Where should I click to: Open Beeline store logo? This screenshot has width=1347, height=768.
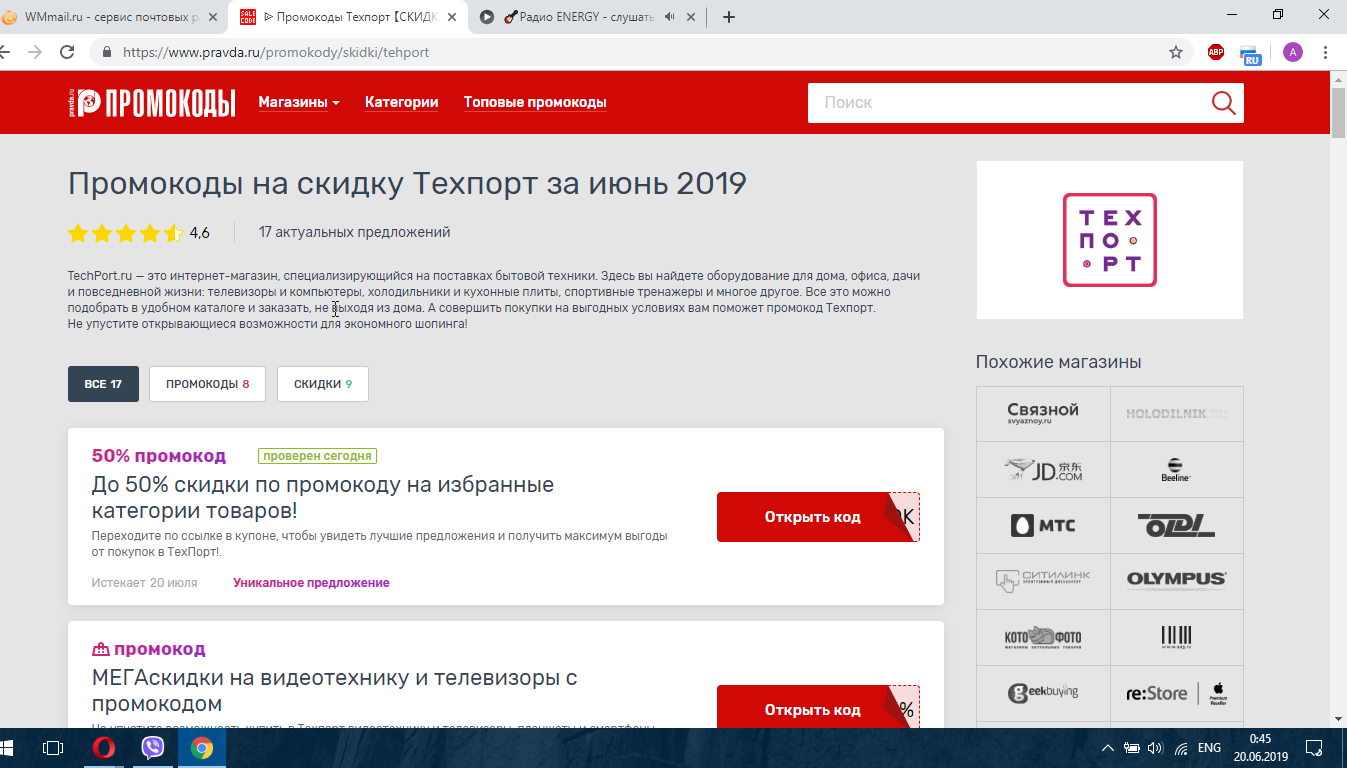1177,470
